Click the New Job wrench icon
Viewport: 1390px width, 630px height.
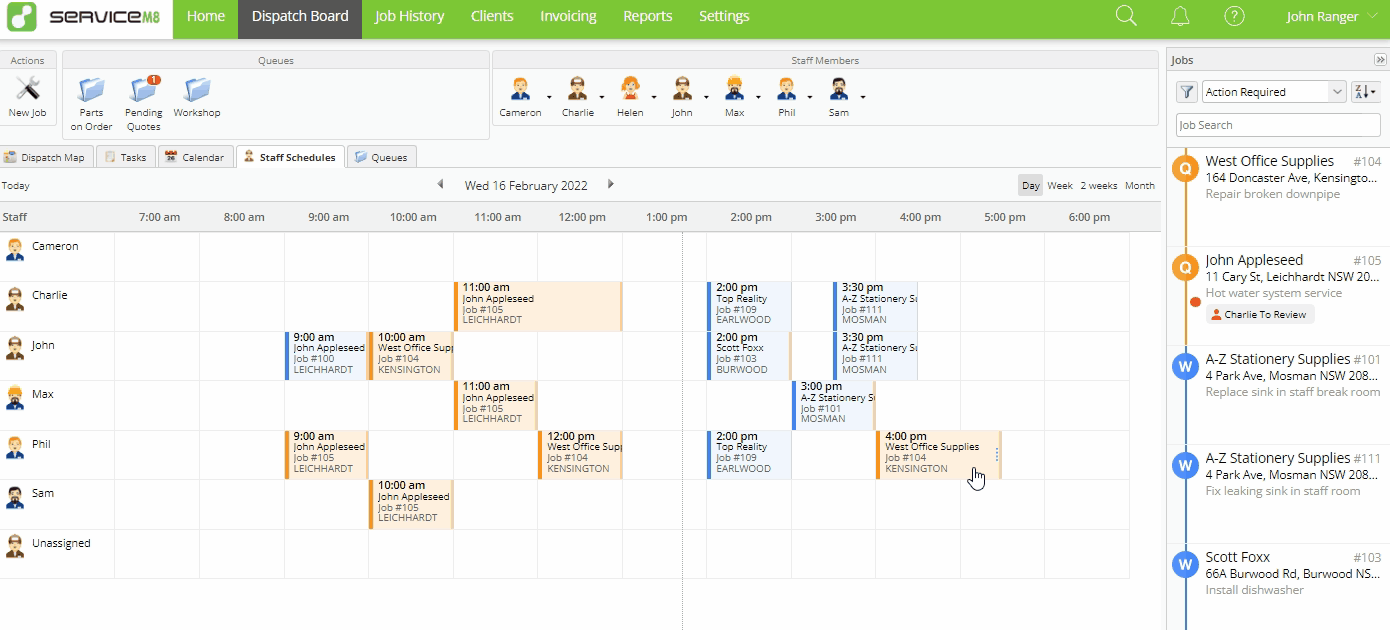(x=27, y=89)
